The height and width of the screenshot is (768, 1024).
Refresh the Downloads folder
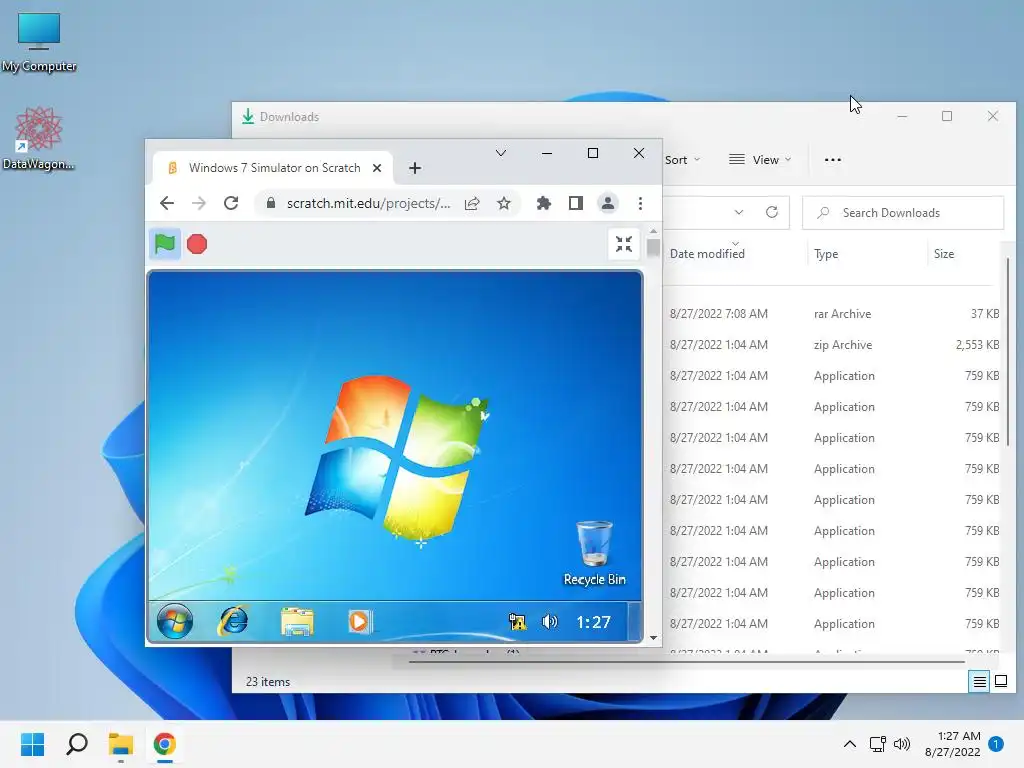click(772, 212)
